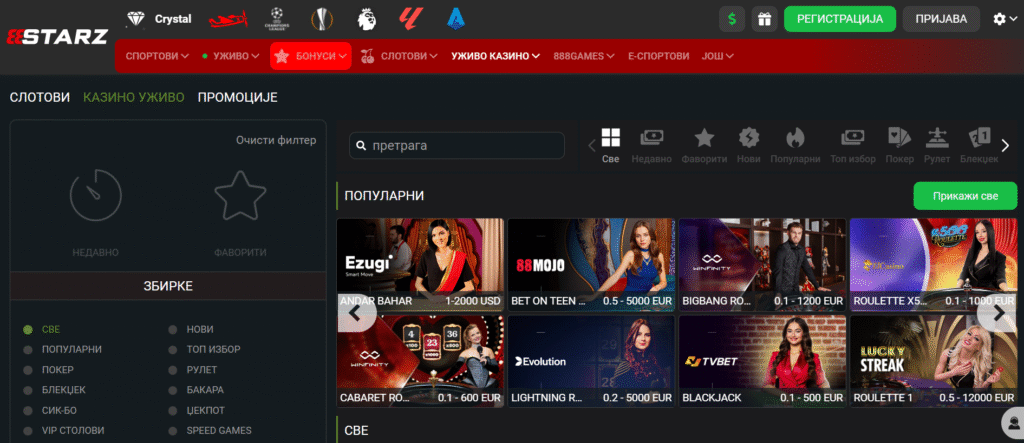1024x443 pixels.
Task: Open the gift box bonus icon
Action: pos(764,19)
